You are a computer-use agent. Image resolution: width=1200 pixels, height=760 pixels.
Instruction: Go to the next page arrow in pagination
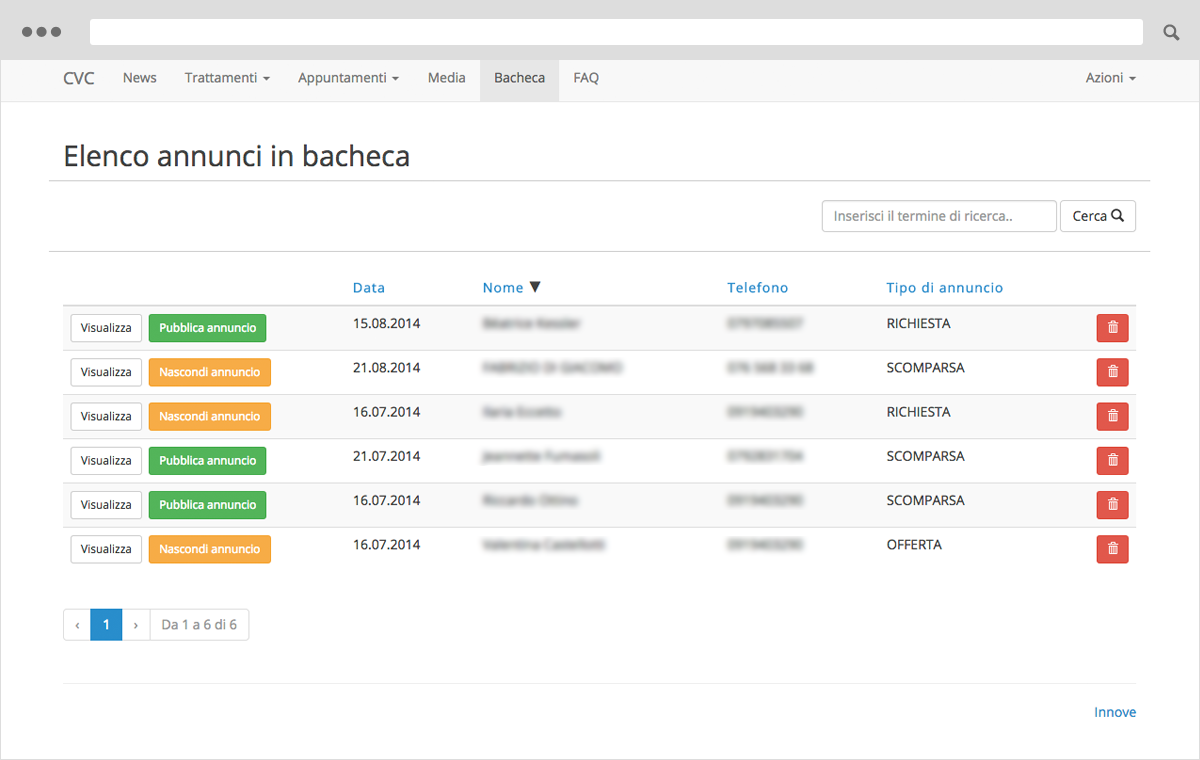point(136,625)
